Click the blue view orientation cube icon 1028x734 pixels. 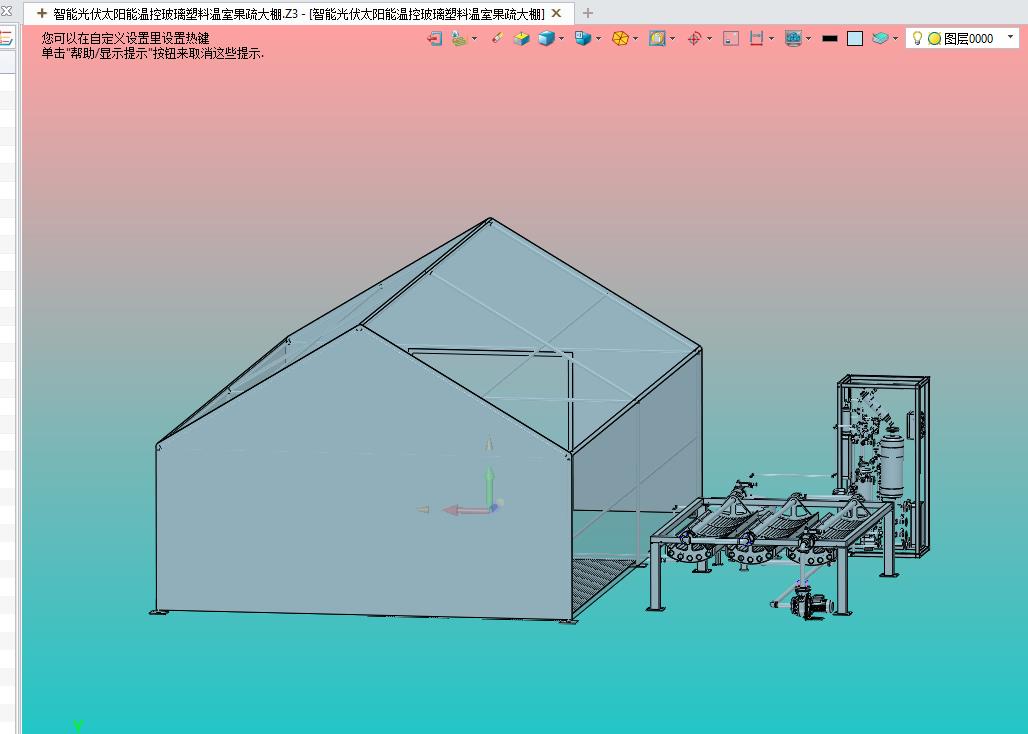pyautogui.click(x=583, y=39)
